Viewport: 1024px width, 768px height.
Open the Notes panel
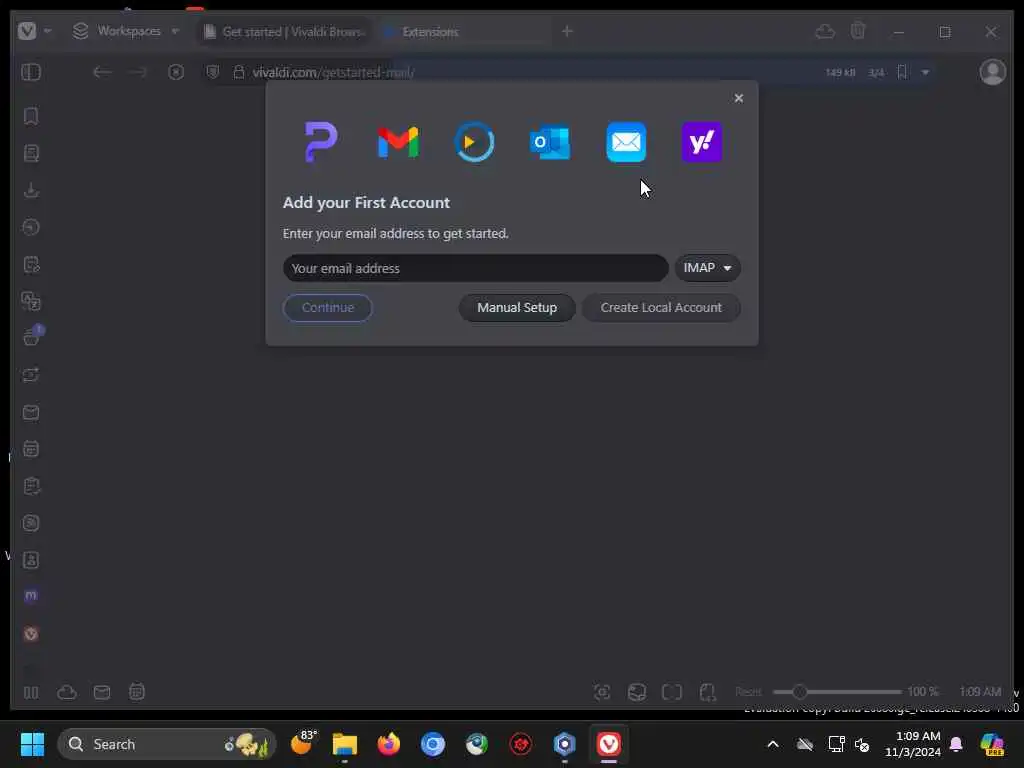(x=31, y=264)
